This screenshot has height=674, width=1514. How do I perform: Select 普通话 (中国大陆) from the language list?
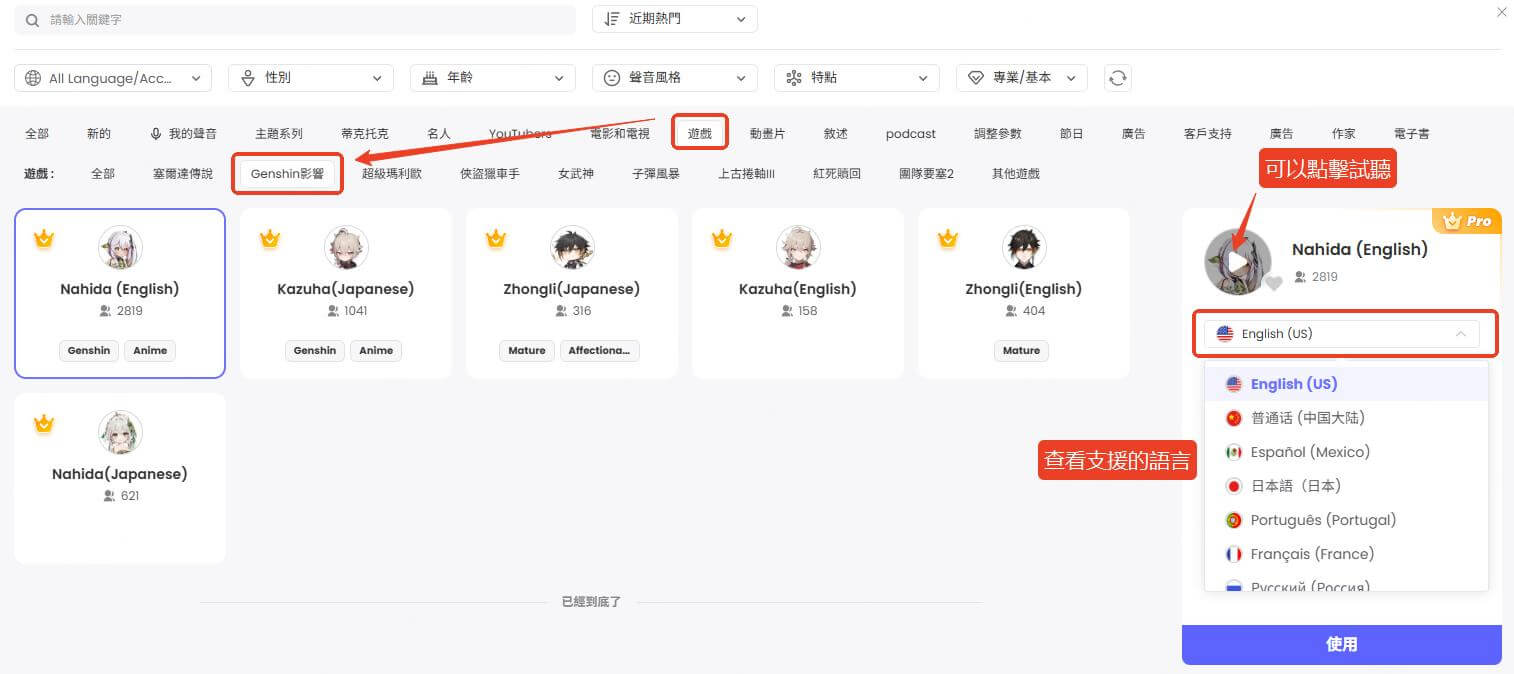pos(1346,418)
